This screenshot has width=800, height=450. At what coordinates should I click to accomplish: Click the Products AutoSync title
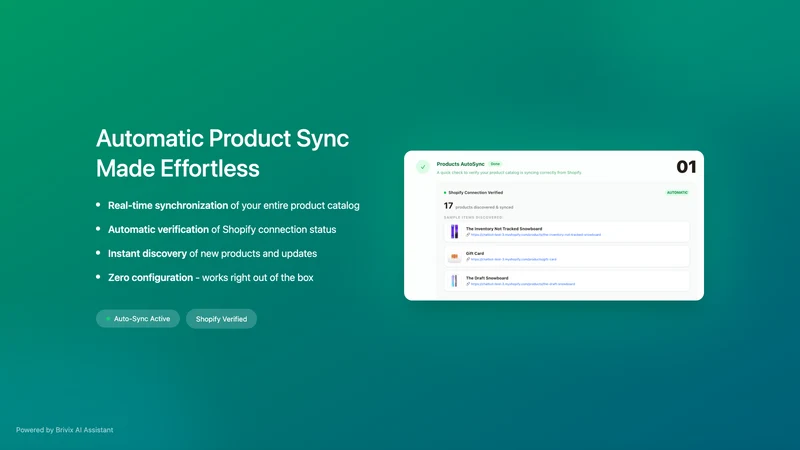tap(460, 164)
